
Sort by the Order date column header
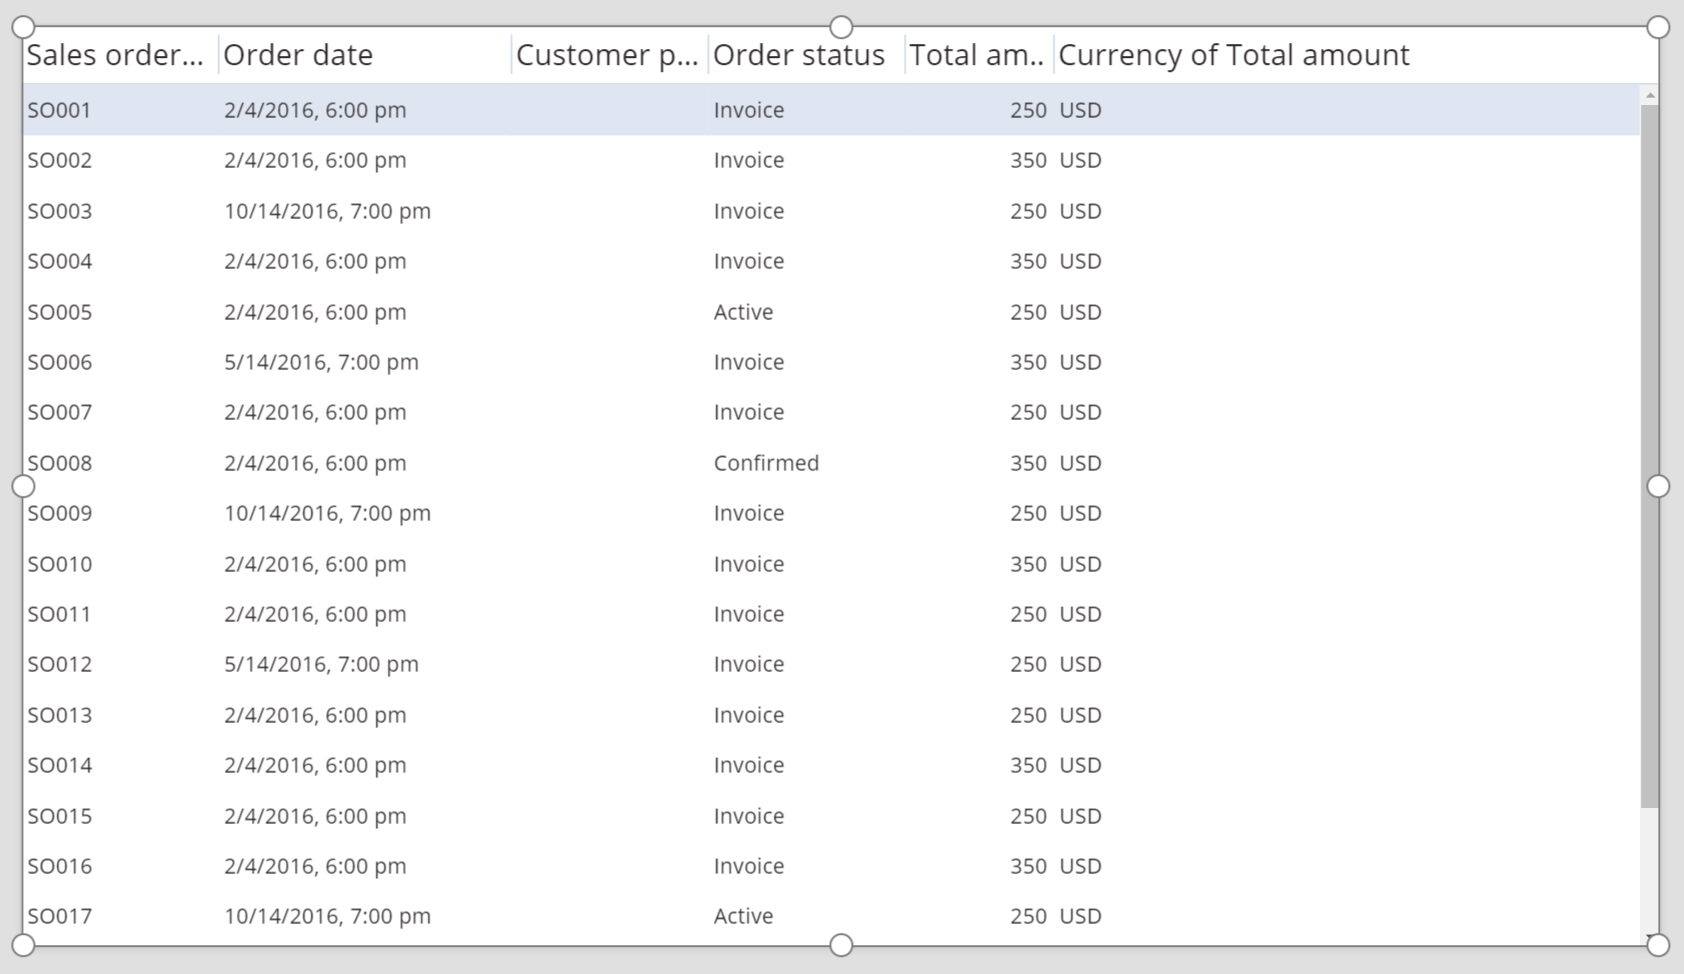tap(299, 55)
